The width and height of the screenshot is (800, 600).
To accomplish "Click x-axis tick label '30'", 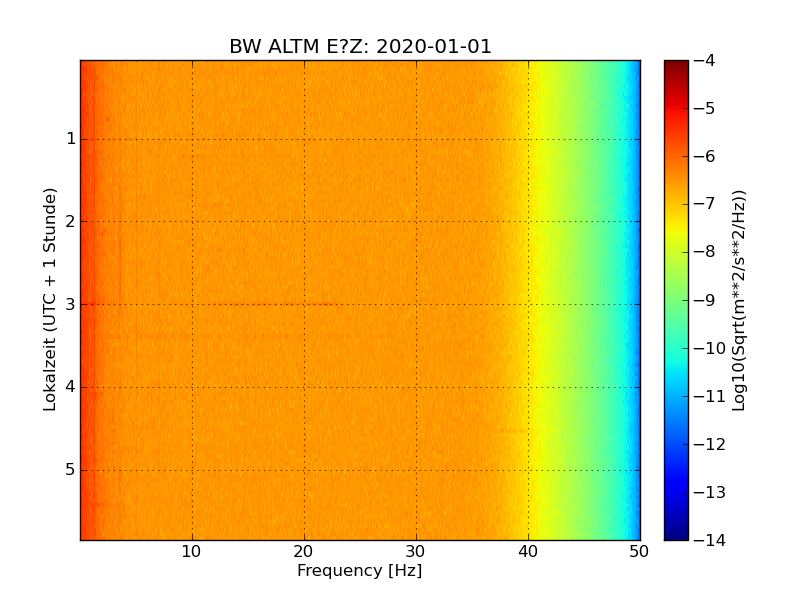I will (415, 552).
